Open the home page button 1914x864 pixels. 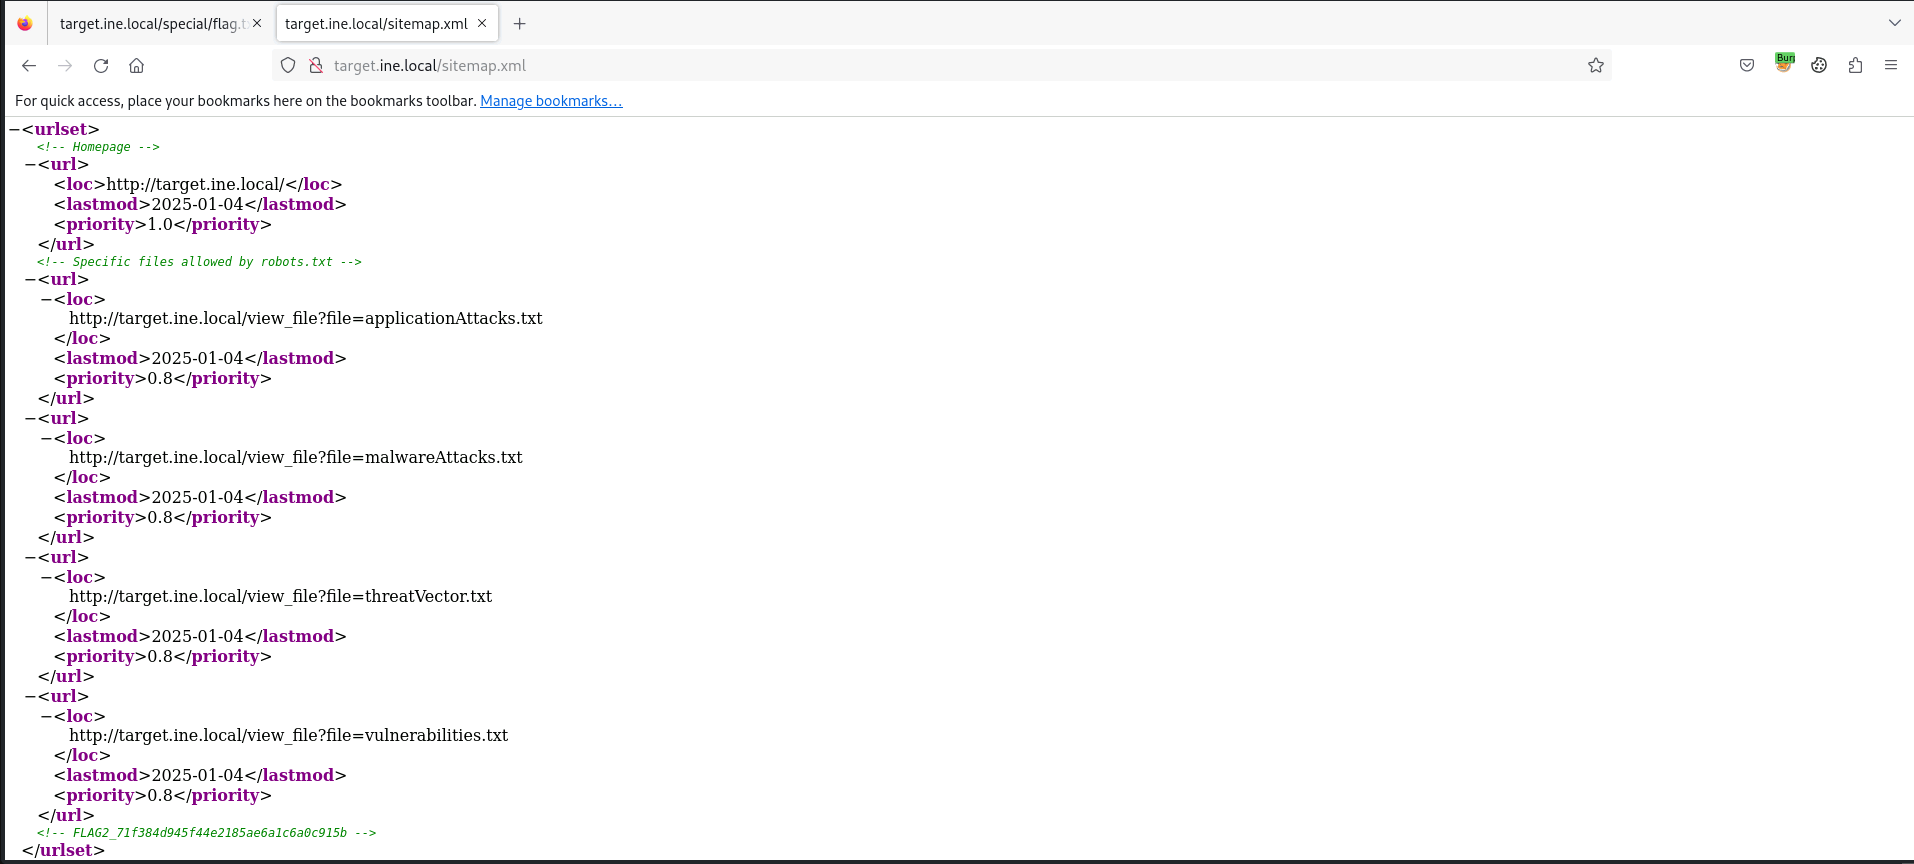pos(137,65)
